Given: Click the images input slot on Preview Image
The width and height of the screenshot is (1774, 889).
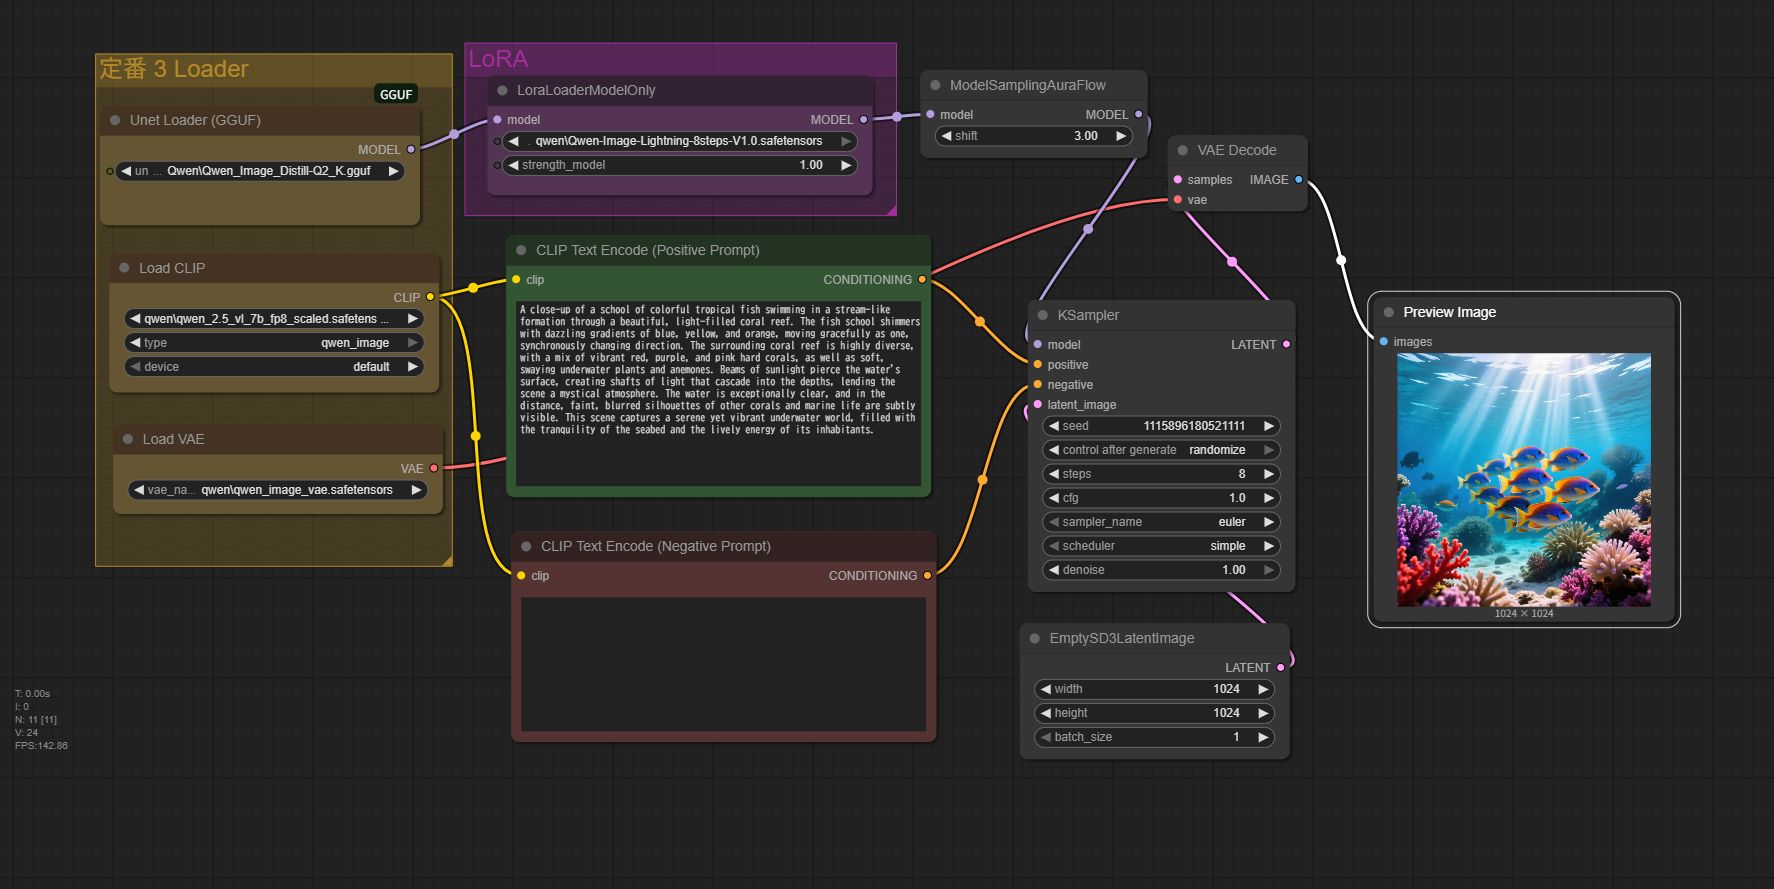Looking at the screenshot, I should click(x=1384, y=342).
